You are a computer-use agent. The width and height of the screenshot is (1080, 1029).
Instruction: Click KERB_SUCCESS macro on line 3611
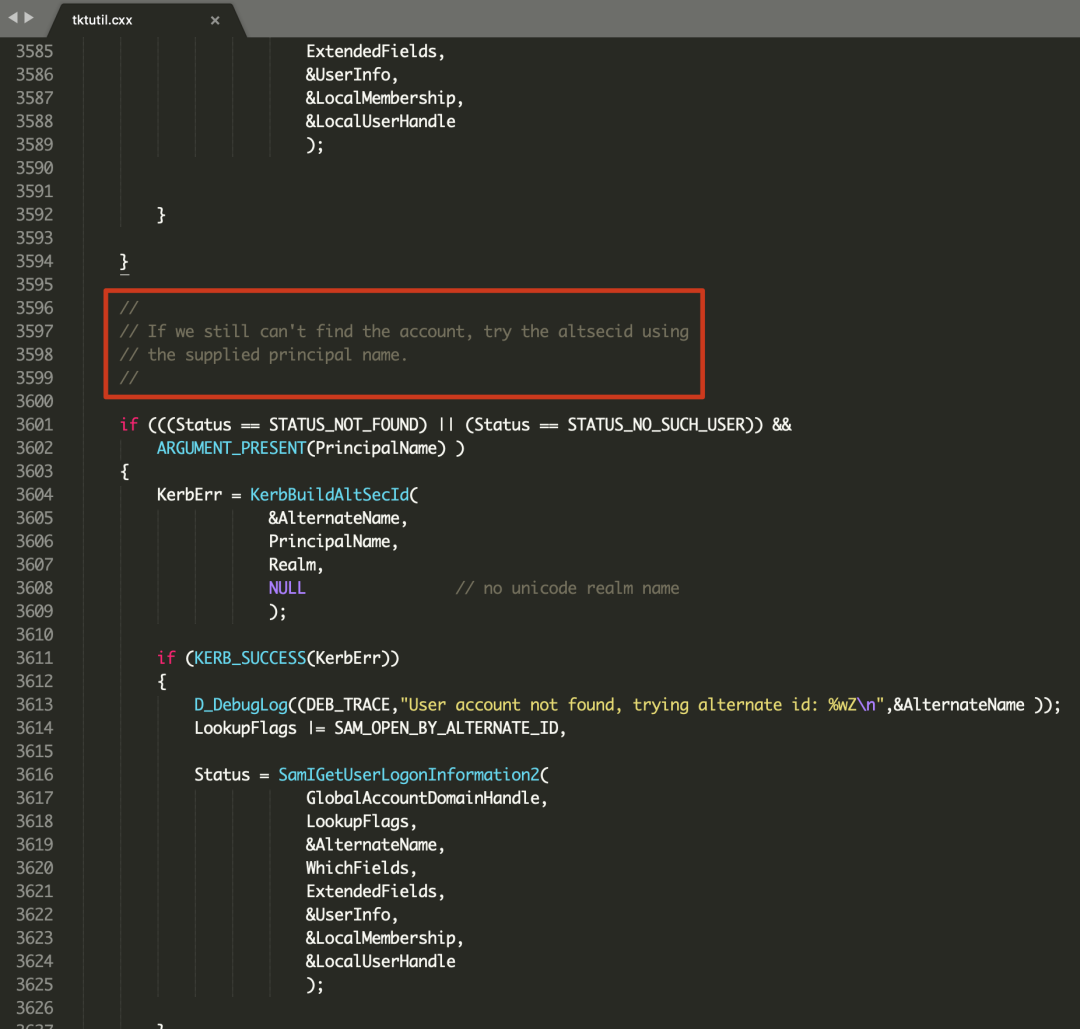(x=249, y=658)
